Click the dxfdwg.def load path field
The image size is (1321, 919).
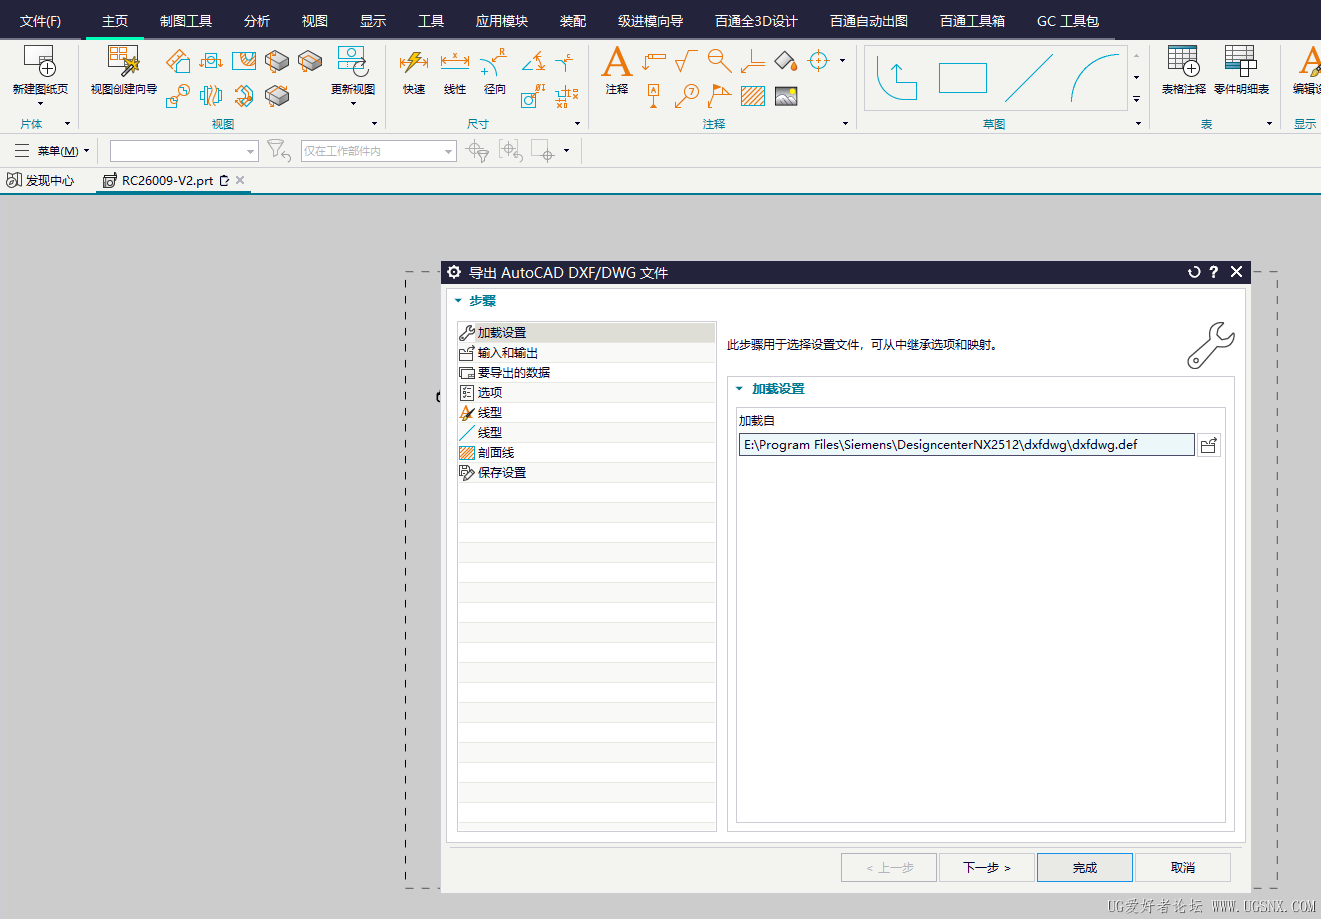pos(966,445)
